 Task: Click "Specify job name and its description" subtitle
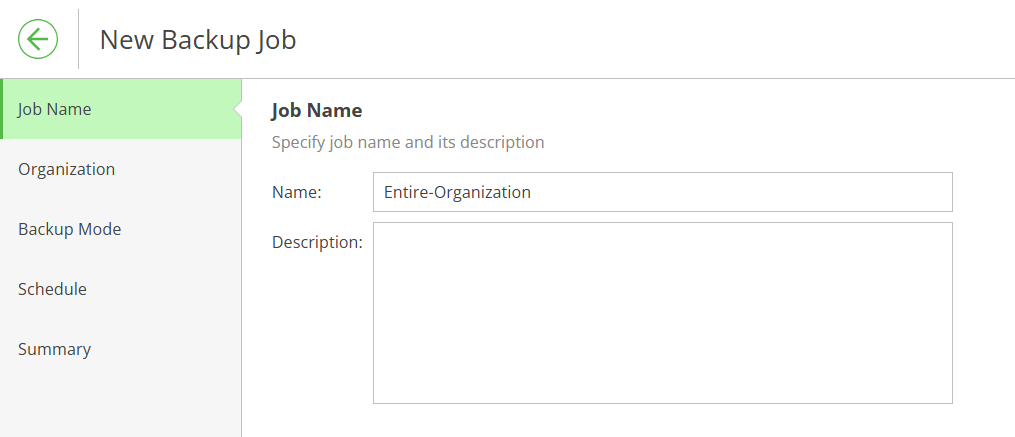(x=408, y=142)
